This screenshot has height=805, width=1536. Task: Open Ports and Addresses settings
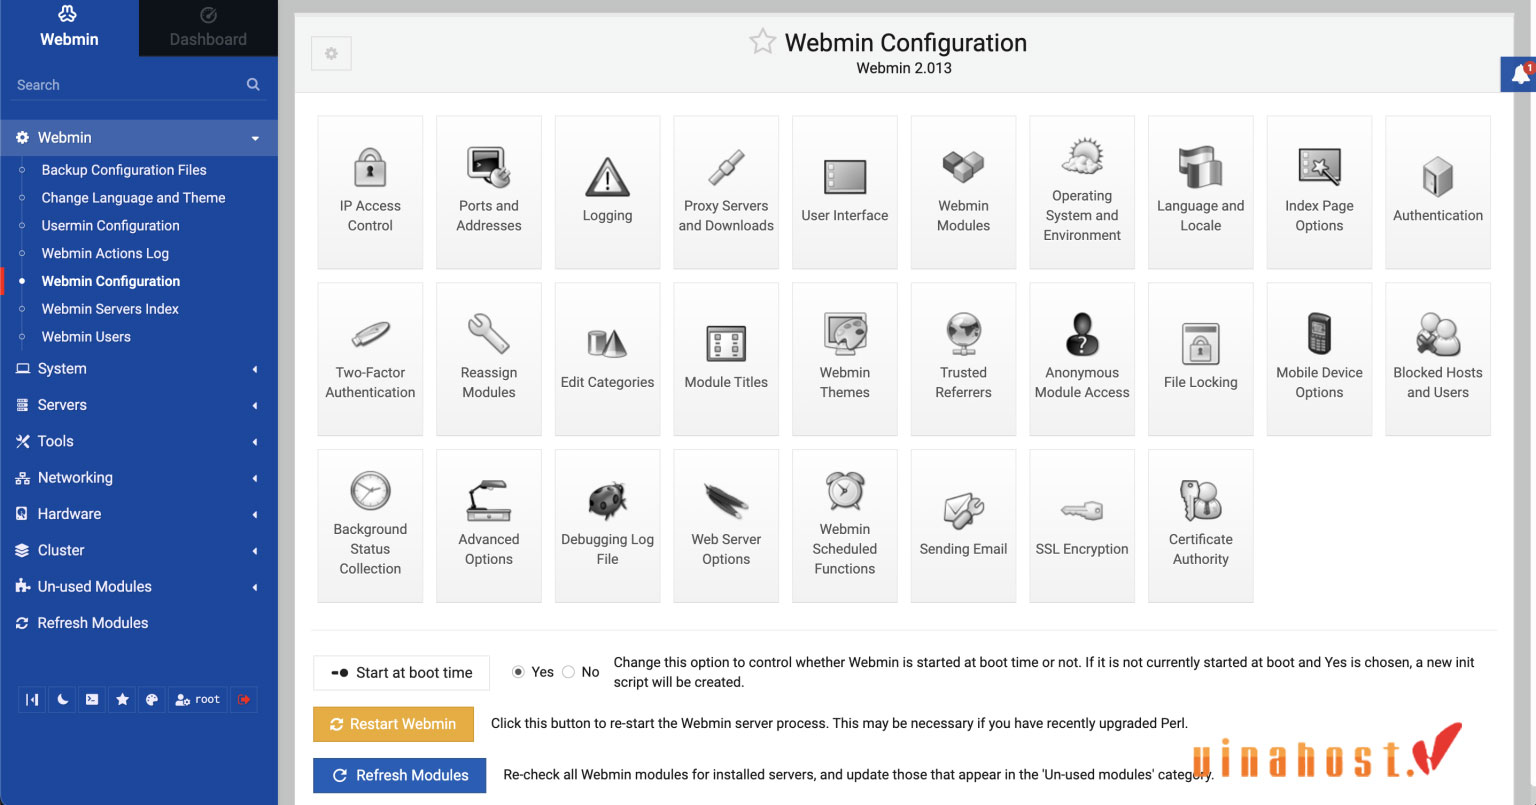click(489, 192)
